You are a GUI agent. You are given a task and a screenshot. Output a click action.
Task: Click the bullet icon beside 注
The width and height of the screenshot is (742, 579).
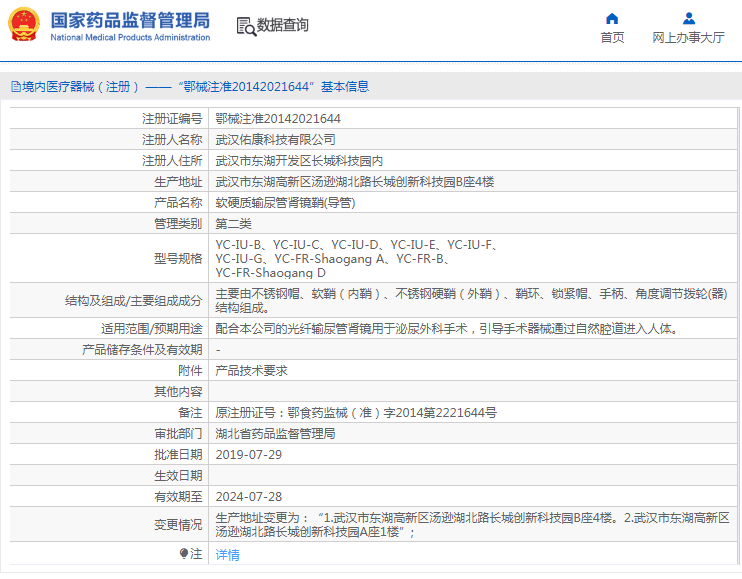(x=184, y=553)
